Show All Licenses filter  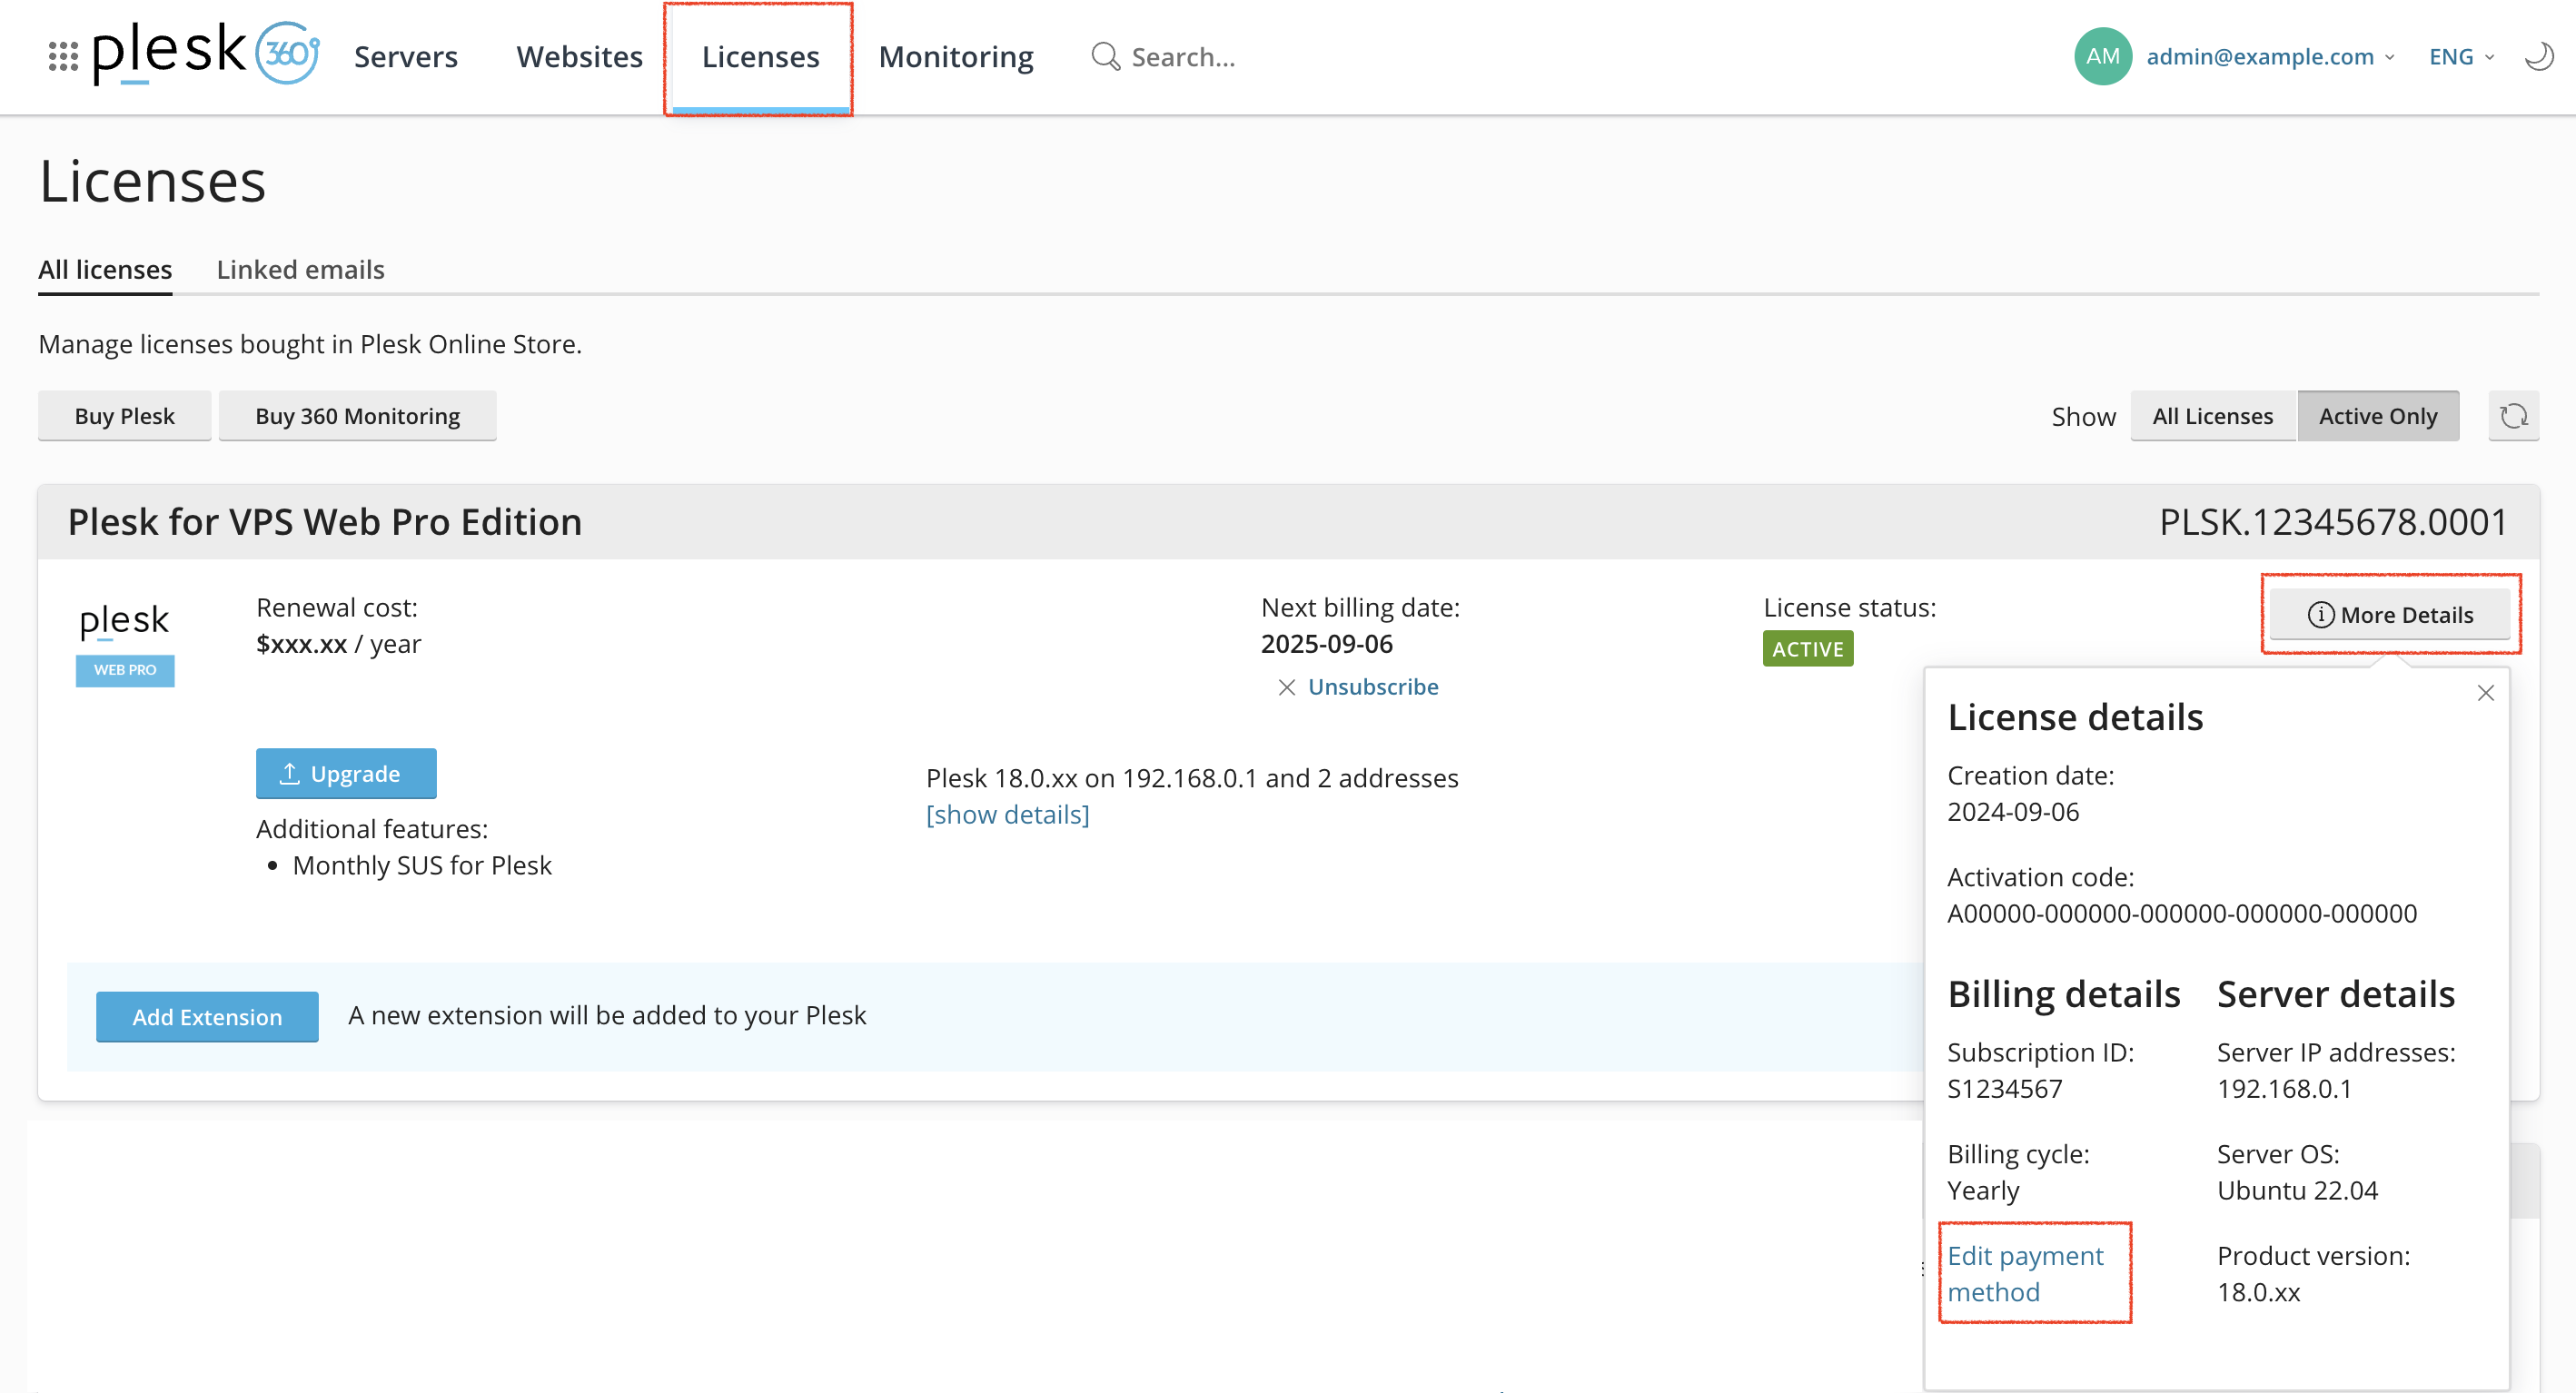2212,416
